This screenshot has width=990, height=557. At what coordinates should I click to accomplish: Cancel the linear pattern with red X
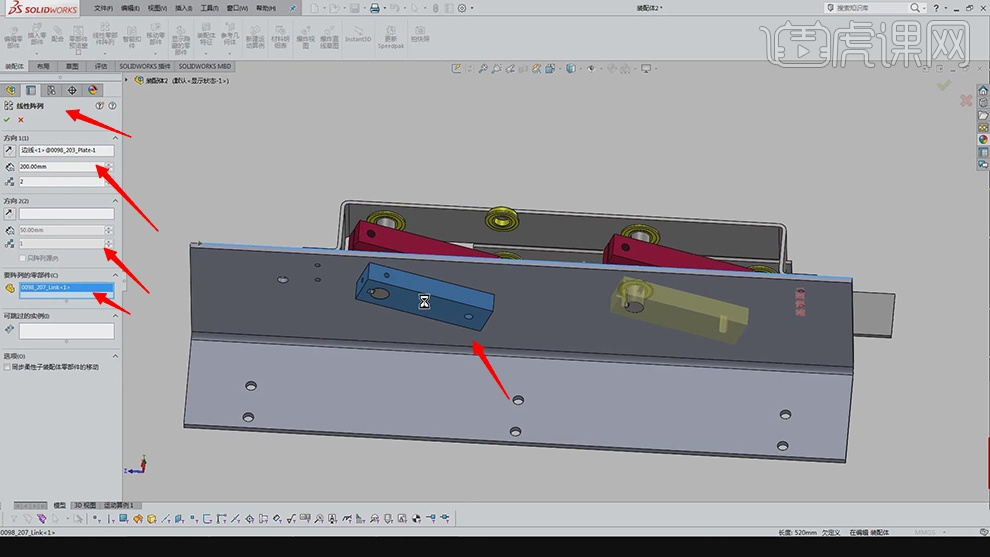[21, 120]
